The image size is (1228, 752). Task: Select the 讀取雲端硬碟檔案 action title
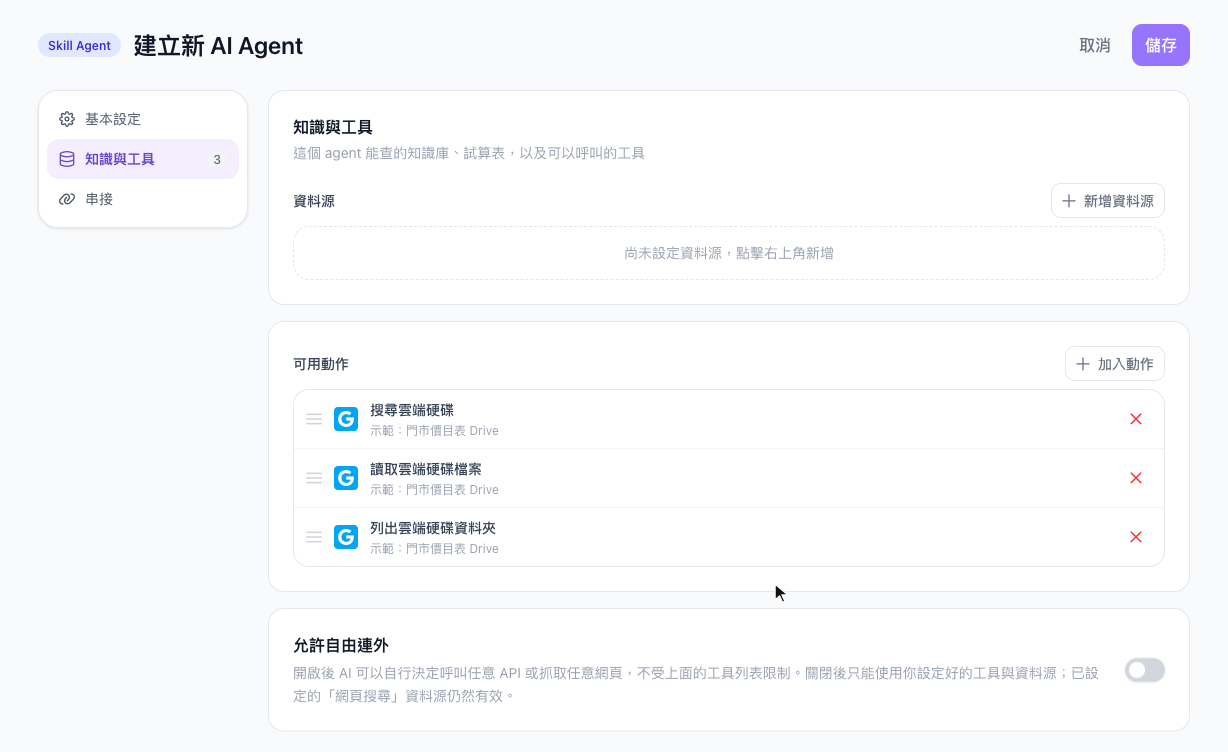pos(426,469)
